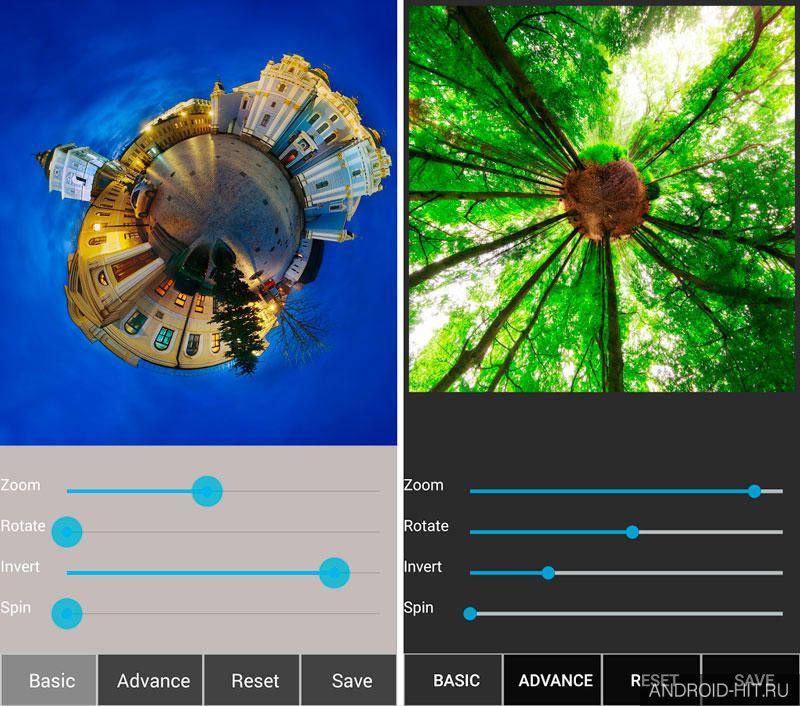800x706 pixels.
Task: Open the ADVANCE tab in right screen
Action: pos(553,680)
